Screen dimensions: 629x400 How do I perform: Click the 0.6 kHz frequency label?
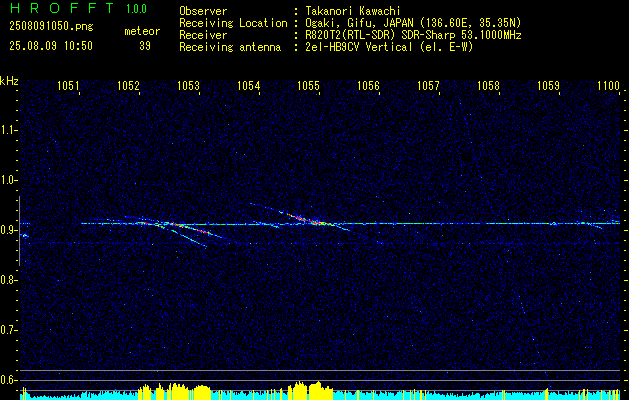click(8, 380)
